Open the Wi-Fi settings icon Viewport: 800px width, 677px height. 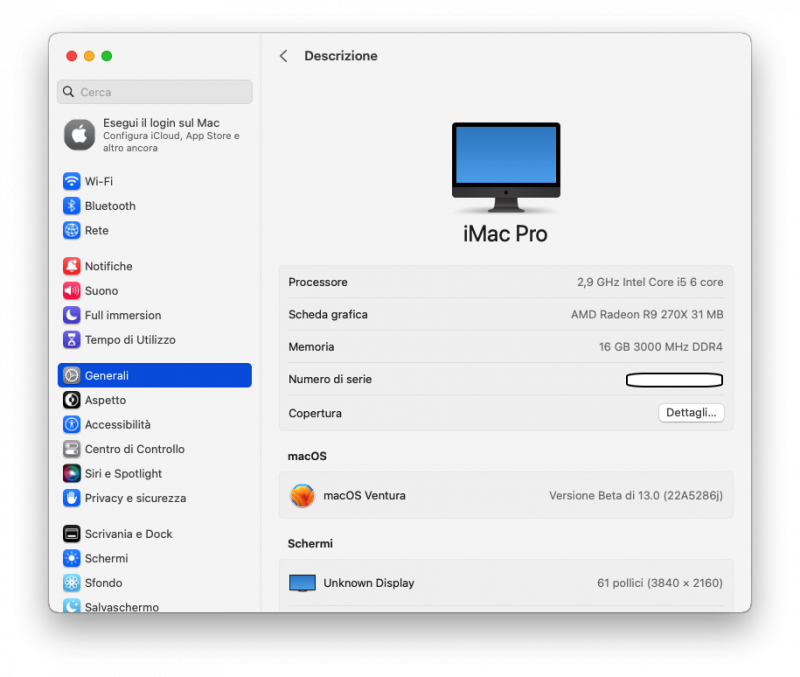pyautogui.click(x=71, y=181)
